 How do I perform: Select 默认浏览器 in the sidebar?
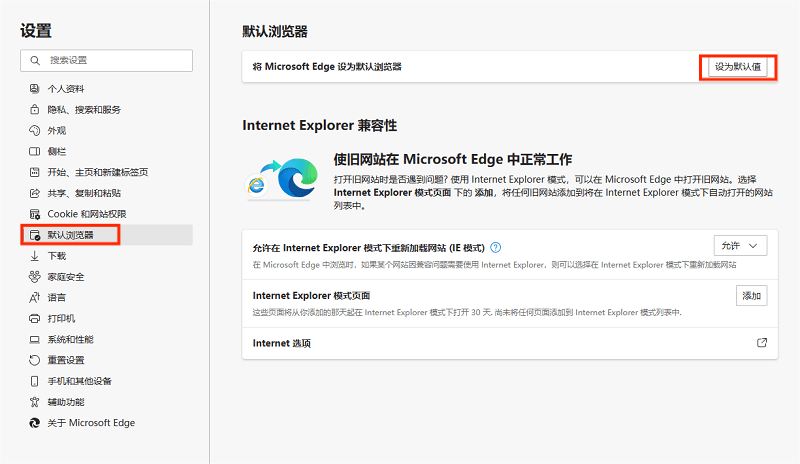(107, 235)
